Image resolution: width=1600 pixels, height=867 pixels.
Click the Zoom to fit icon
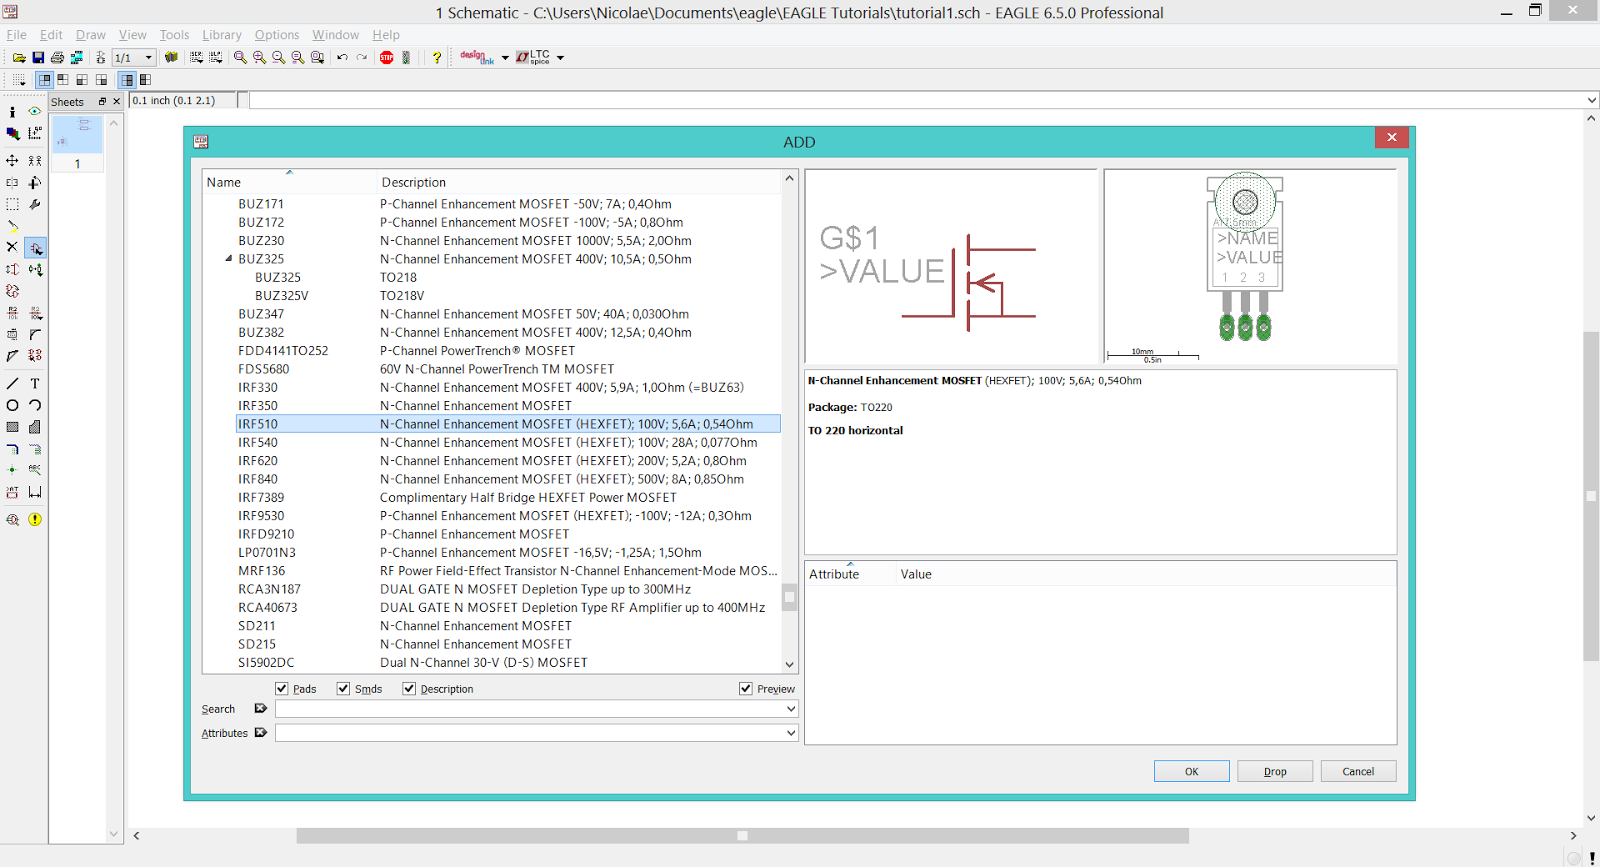(240, 58)
